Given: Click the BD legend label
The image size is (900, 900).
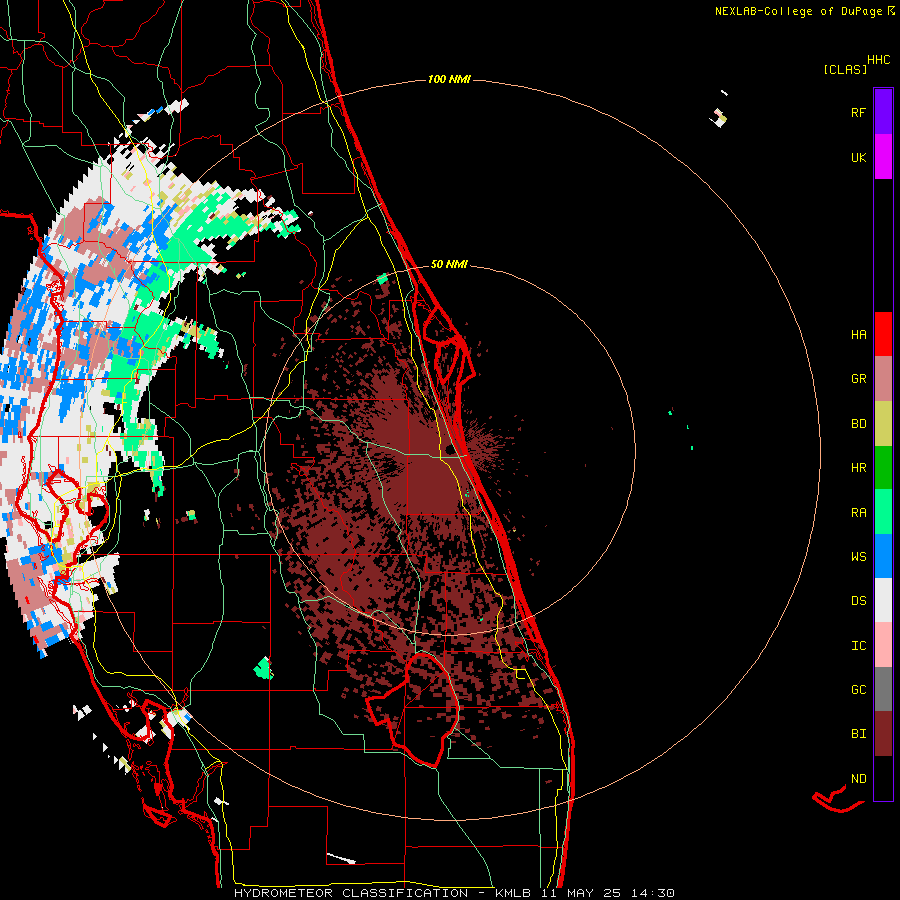Looking at the screenshot, I should (858, 423).
